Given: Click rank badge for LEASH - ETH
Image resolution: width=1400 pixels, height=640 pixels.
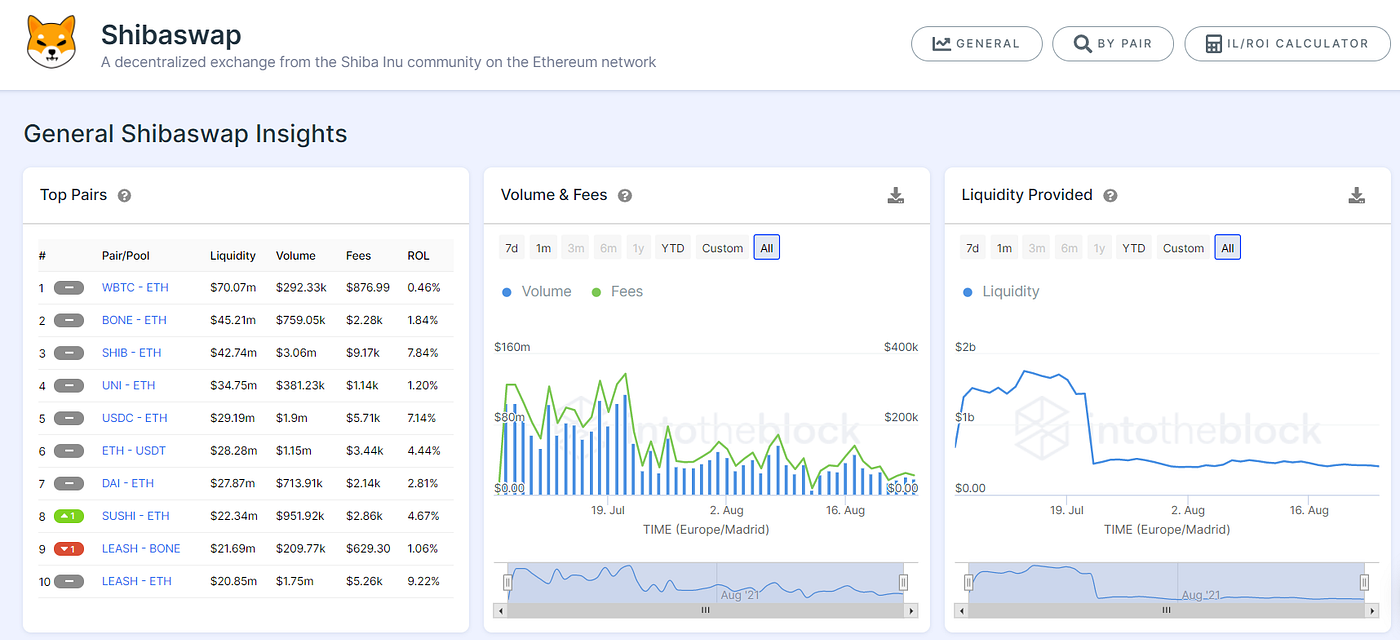Looking at the screenshot, I should click(69, 581).
